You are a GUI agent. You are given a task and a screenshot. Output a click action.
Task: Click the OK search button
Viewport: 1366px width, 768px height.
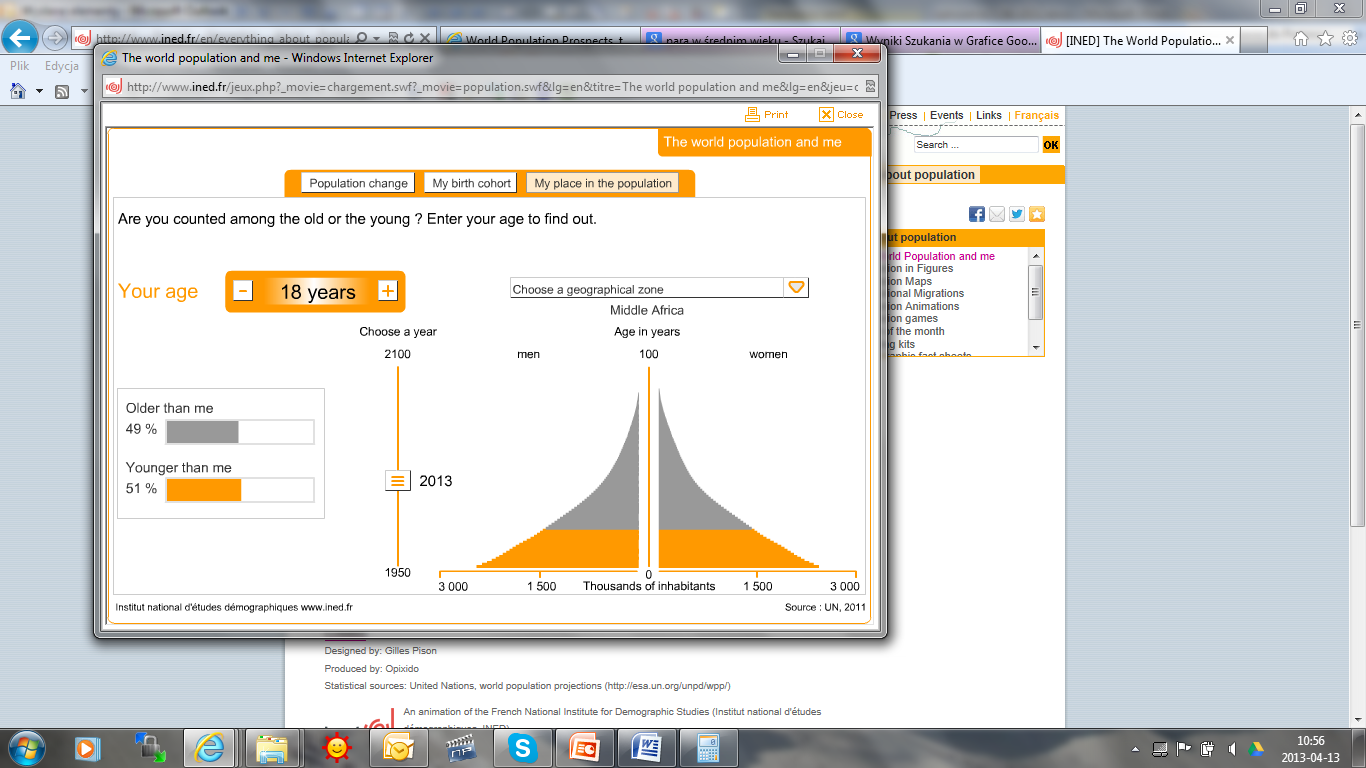(x=1051, y=145)
